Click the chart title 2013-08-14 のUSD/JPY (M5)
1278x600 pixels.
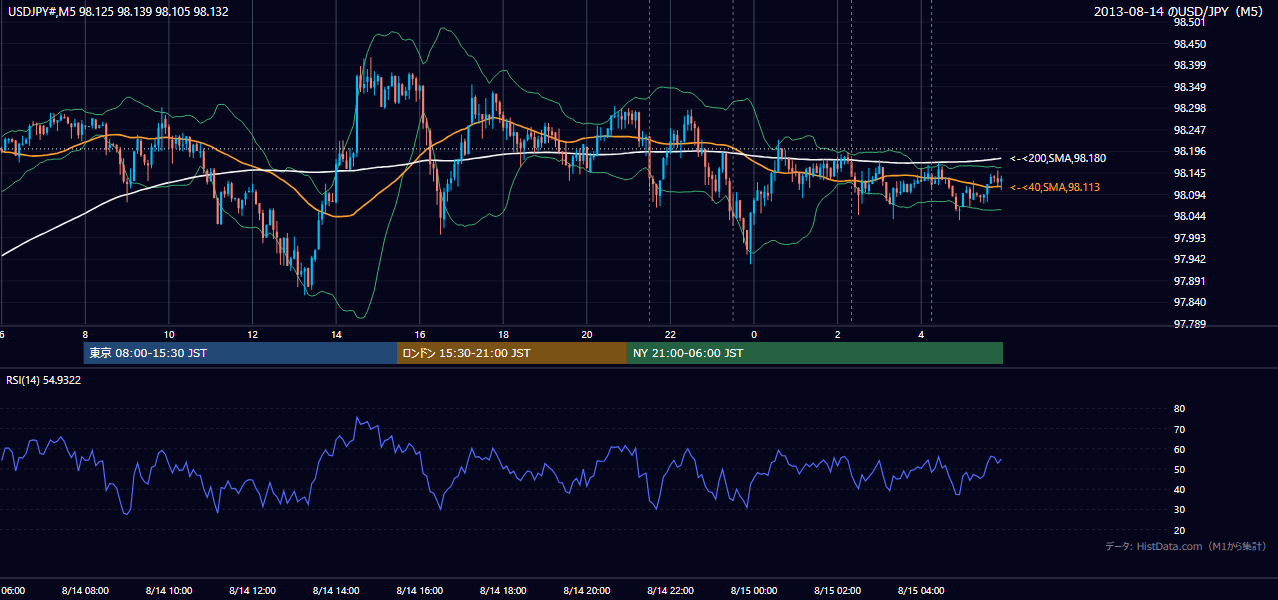(x=1180, y=12)
